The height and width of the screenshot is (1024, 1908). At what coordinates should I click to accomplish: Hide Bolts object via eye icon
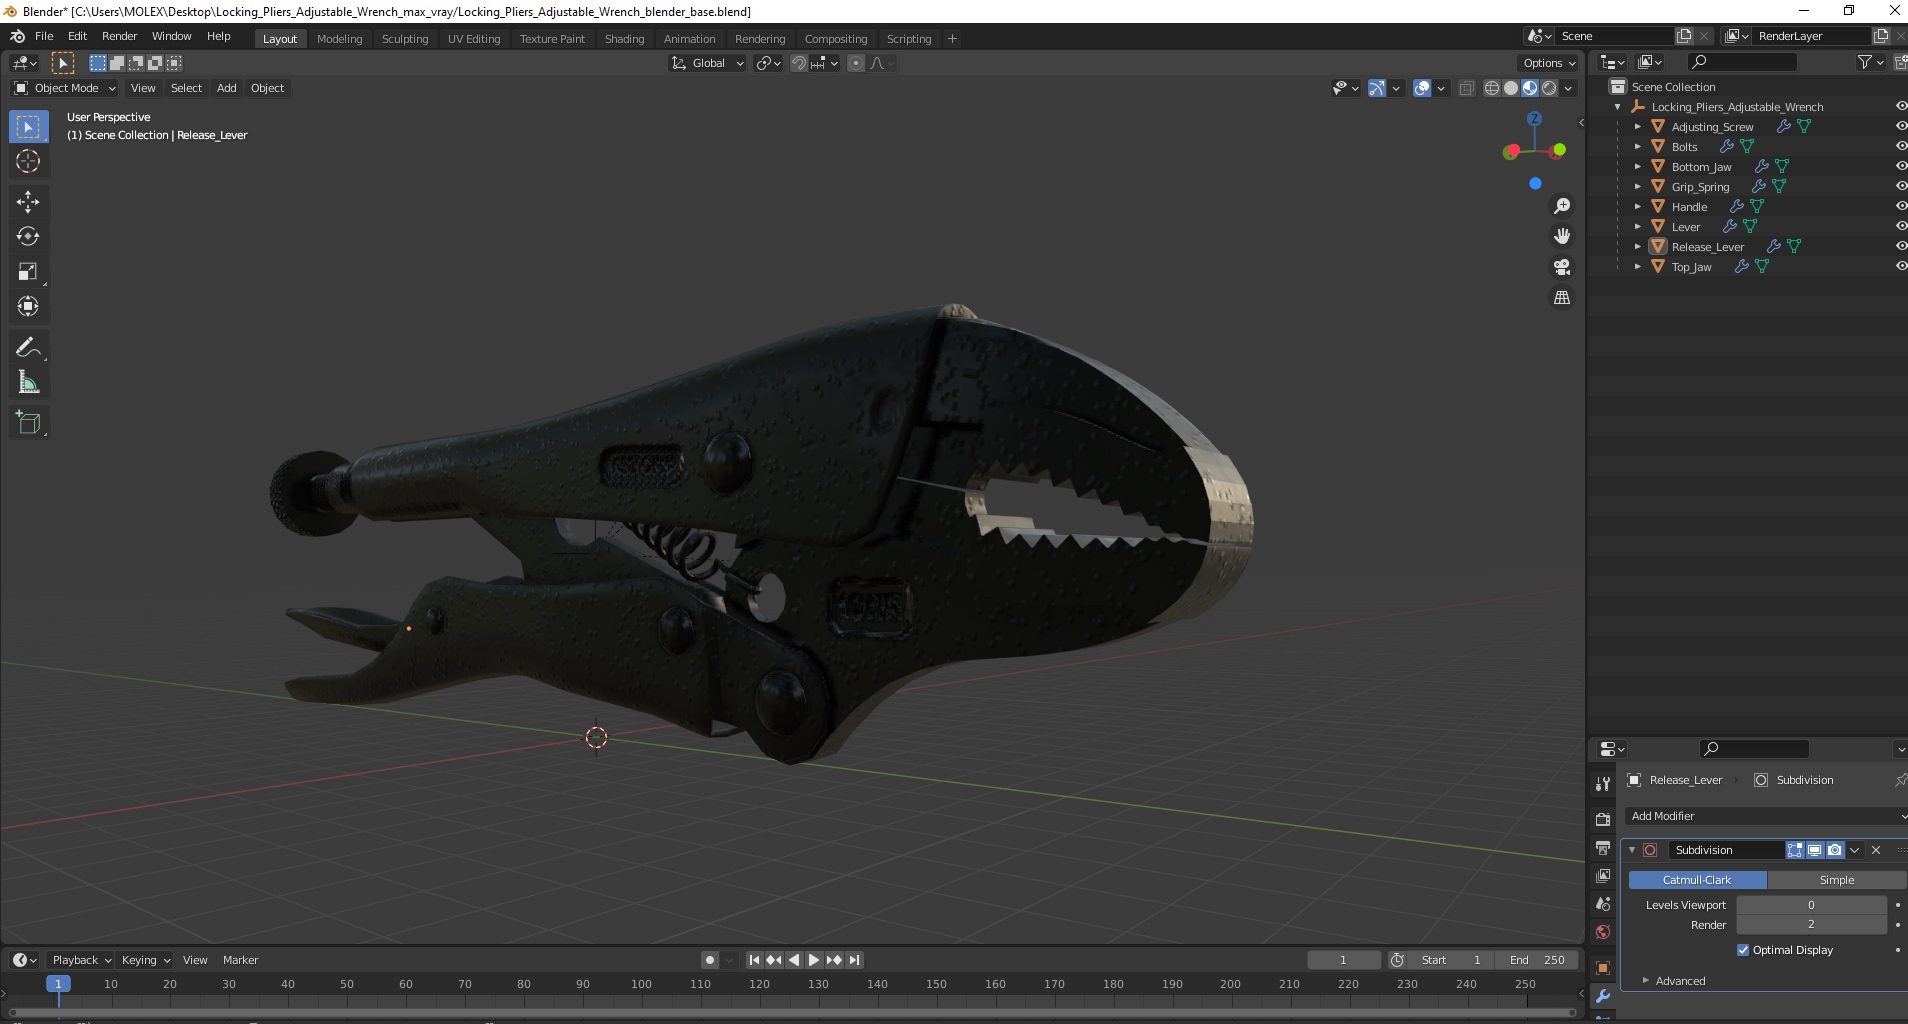point(1900,147)
